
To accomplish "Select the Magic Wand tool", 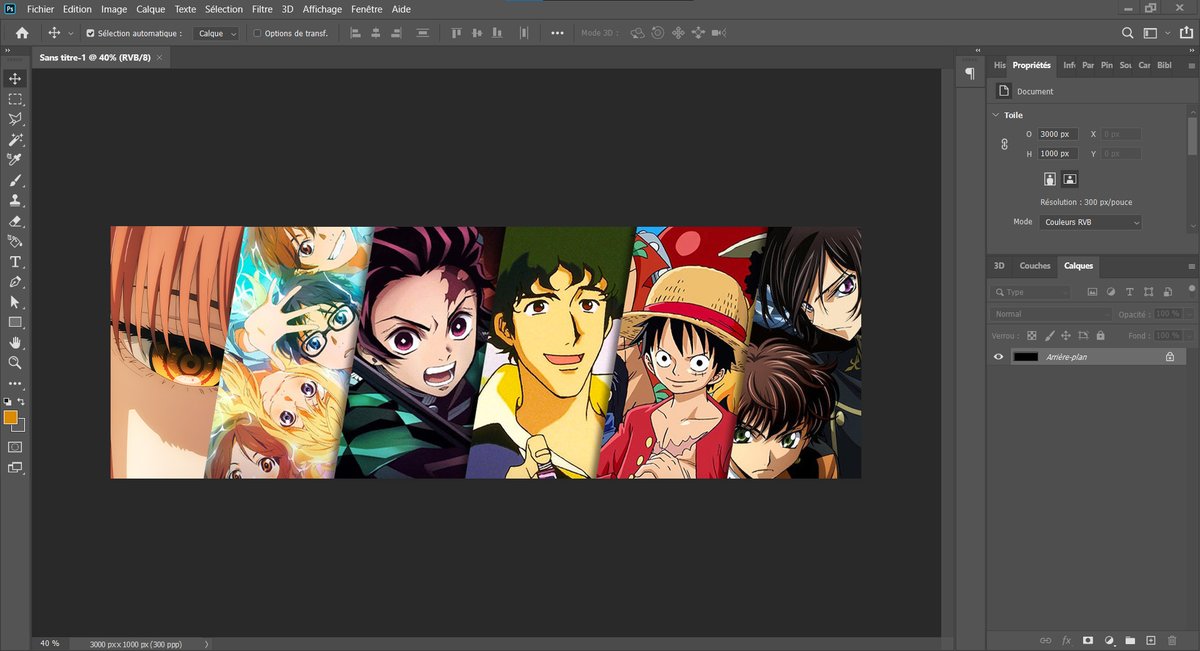I will click(15, 140).
